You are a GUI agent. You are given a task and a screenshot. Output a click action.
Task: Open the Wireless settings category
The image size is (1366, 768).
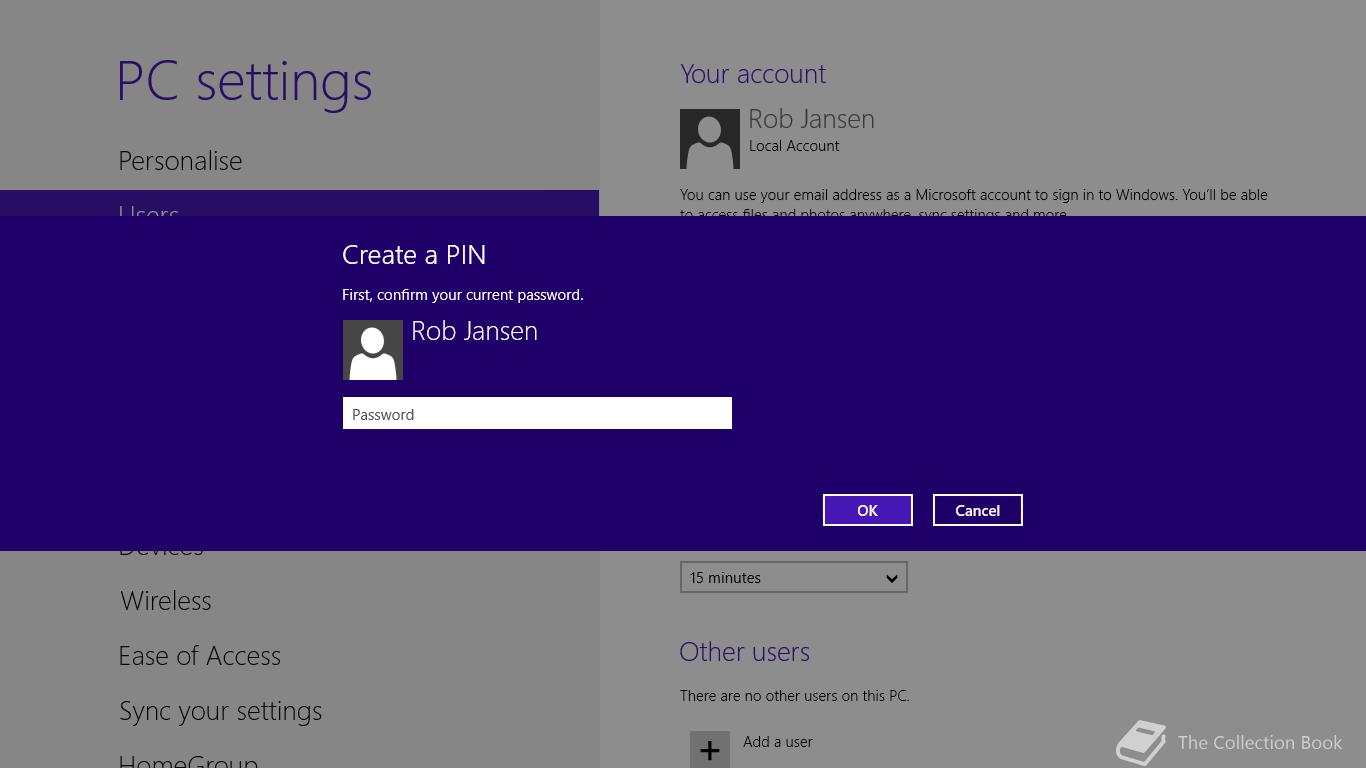click(x=166, y=601)
